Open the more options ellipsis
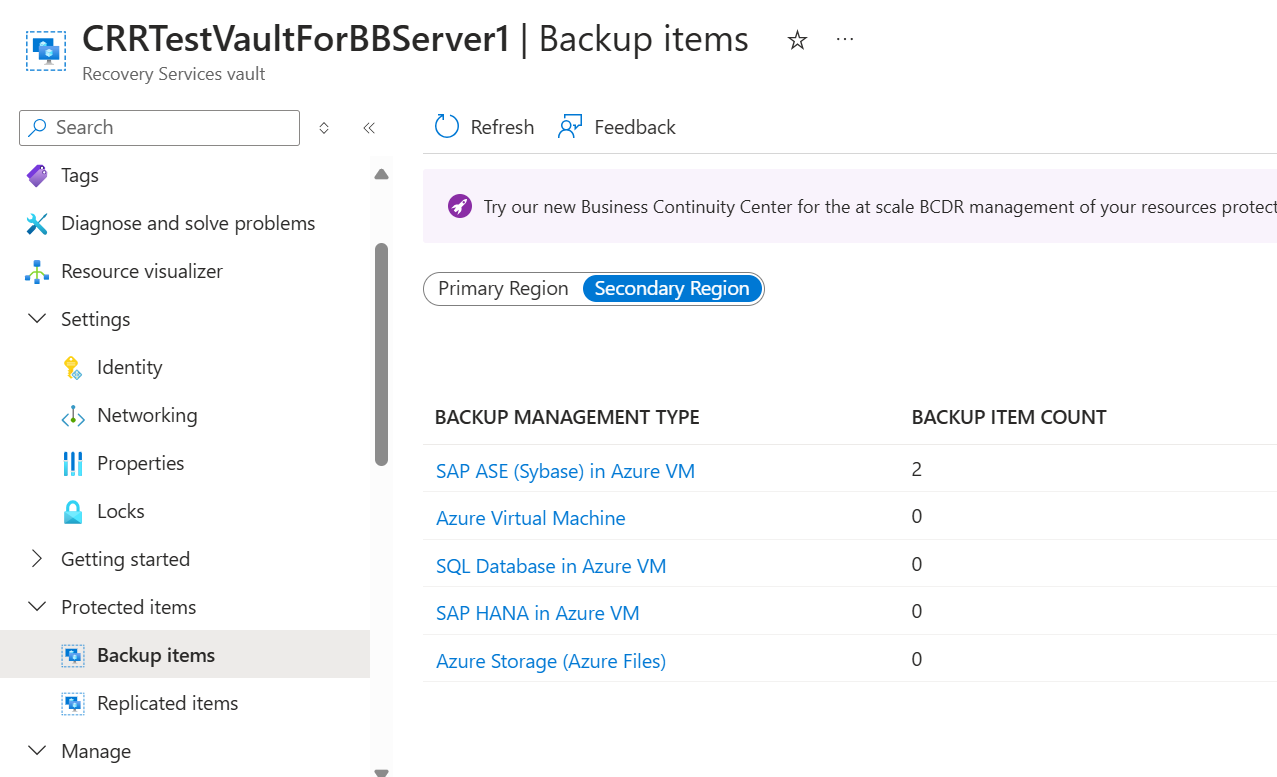 tap(845, 40)
